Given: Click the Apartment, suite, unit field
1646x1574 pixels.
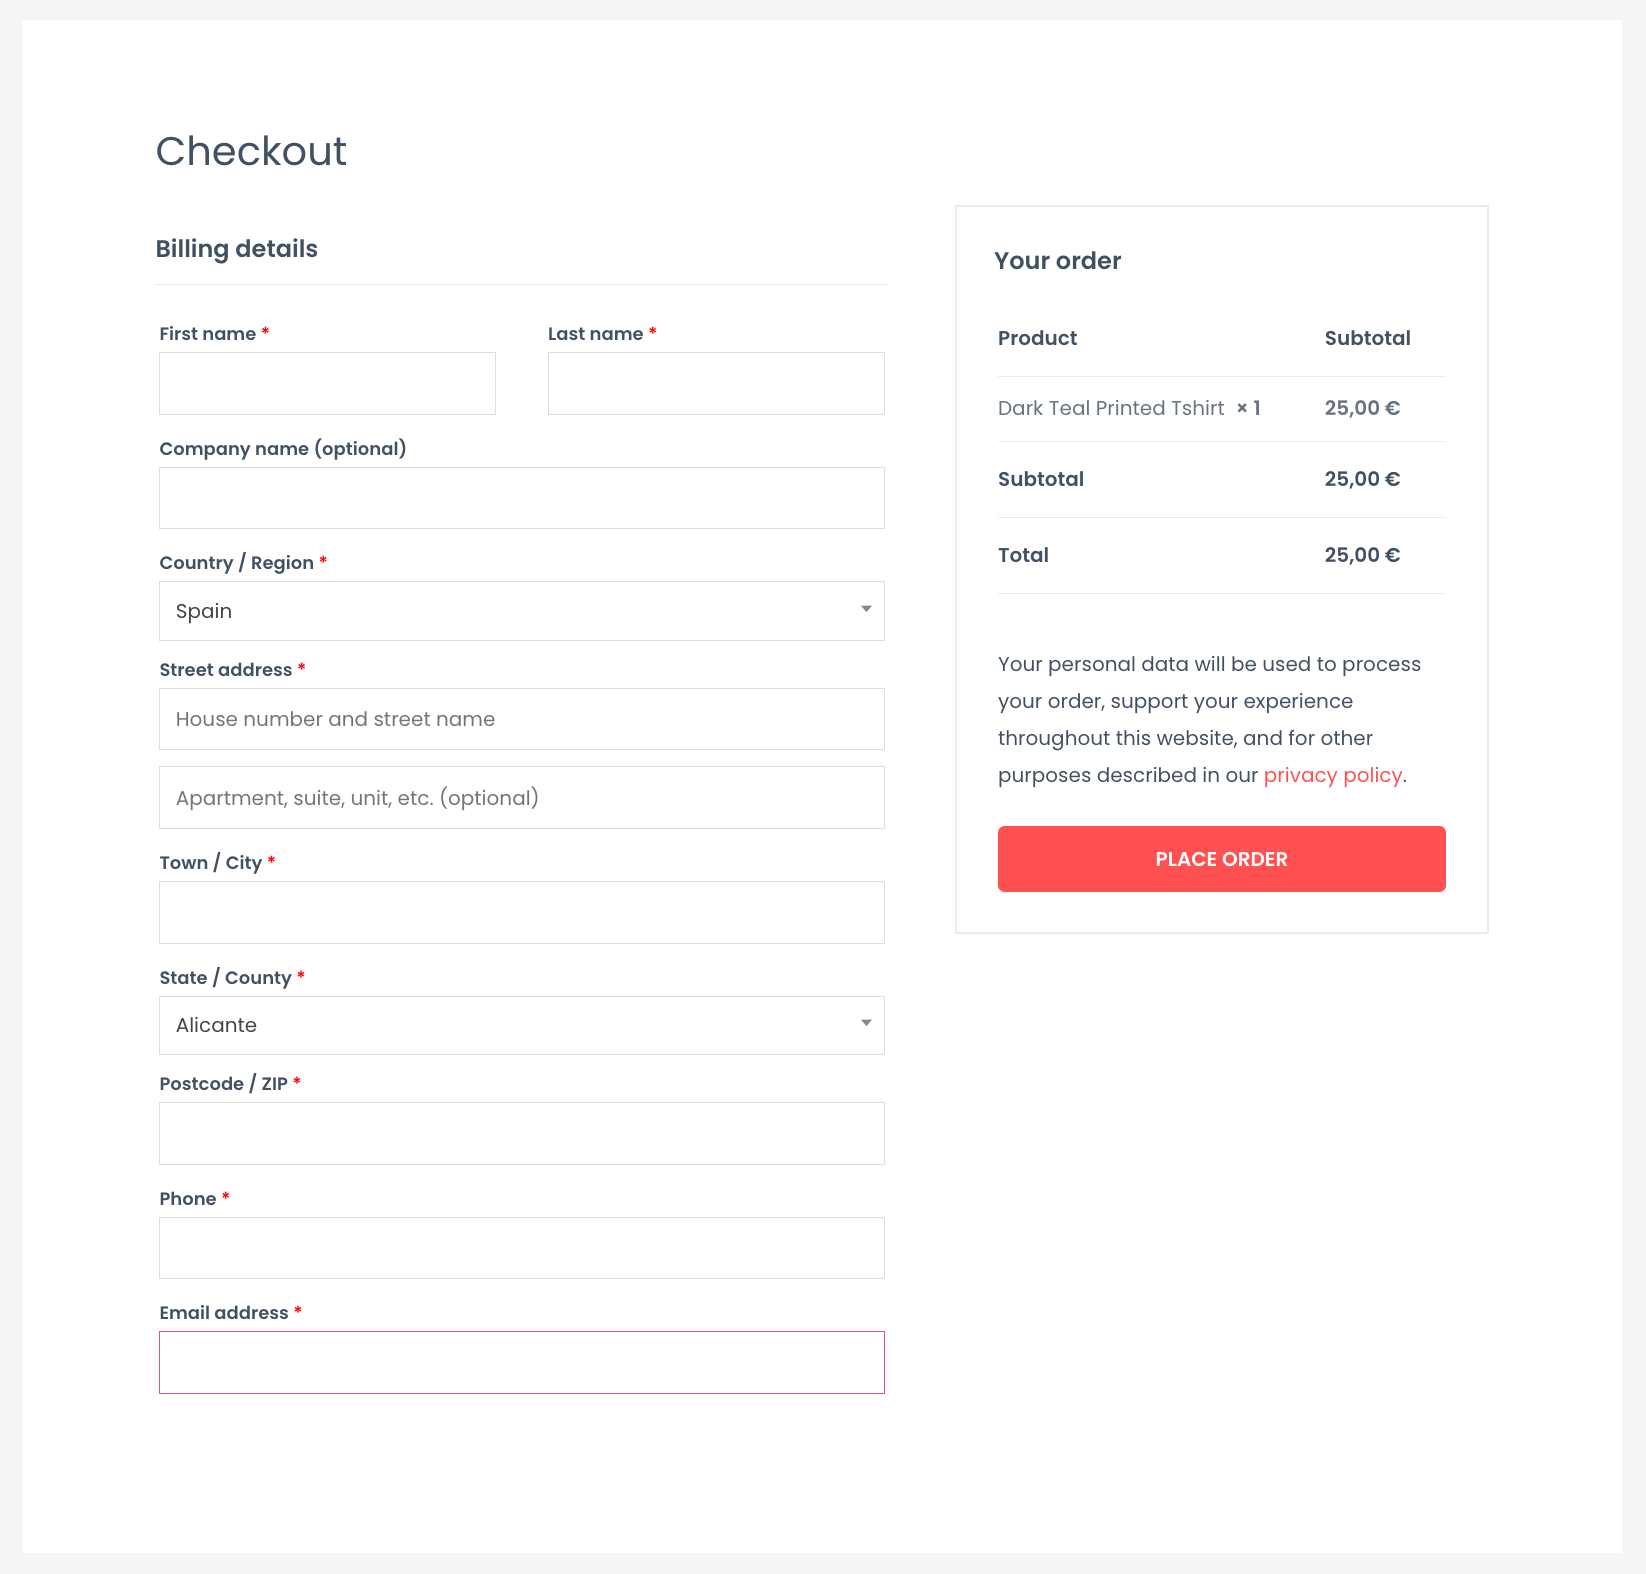Looking at the screenshot, I should [522, 798].
